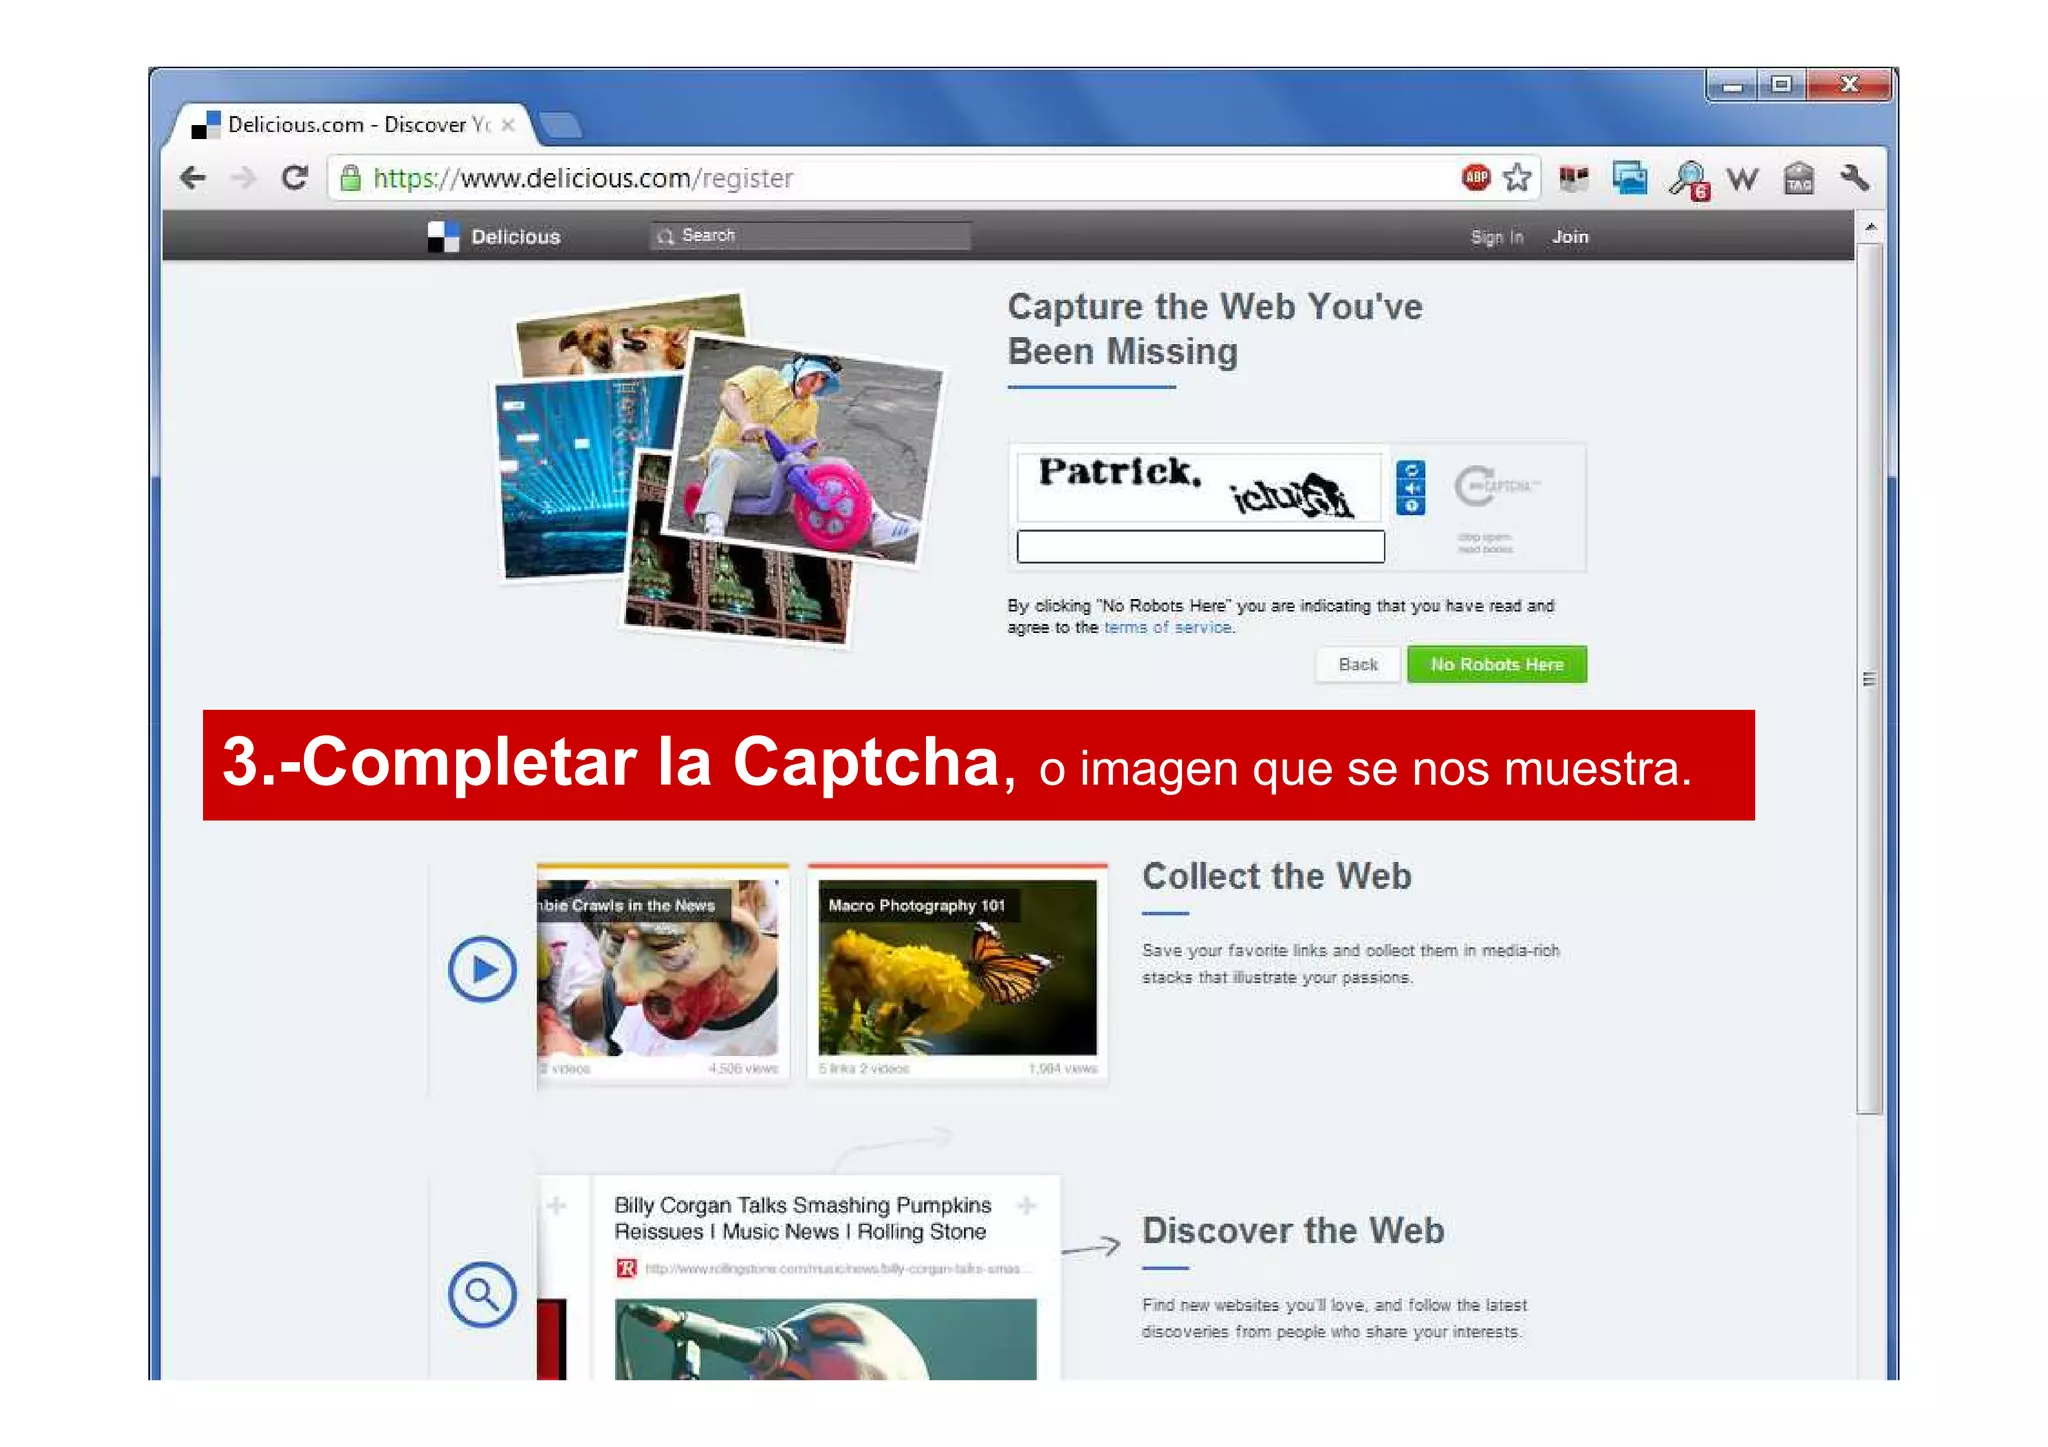2048x1447 pixels.
Task: Click the Delicious bookmarks extension icon
Action: coord(1574,179)
